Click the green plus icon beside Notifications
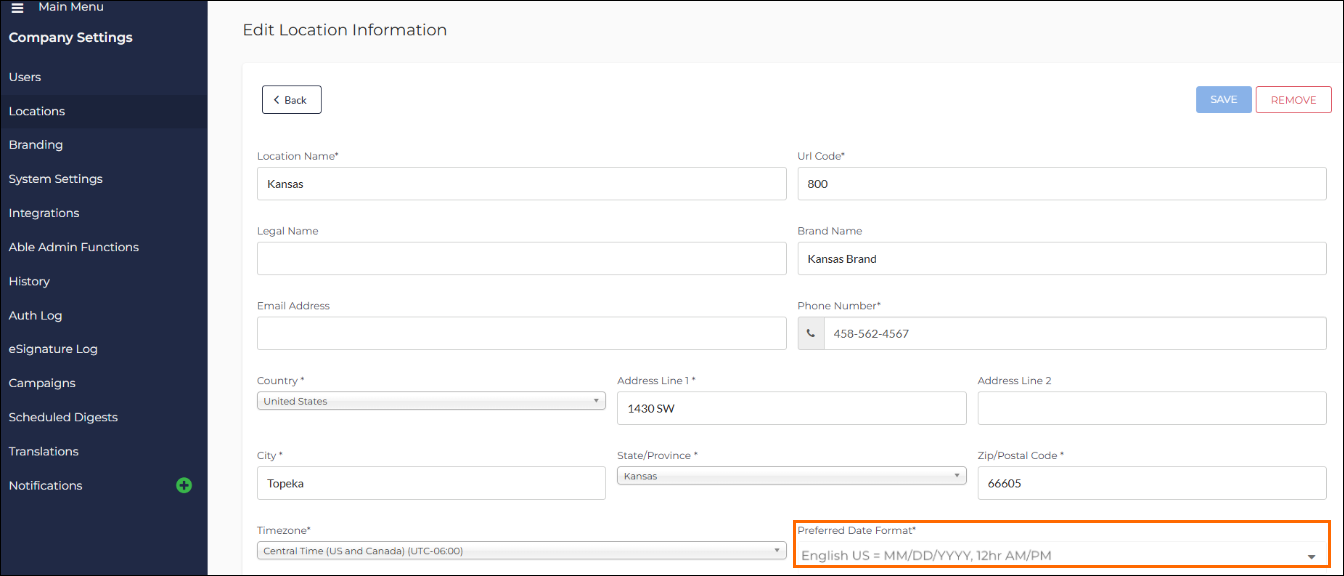The width and height of the screenshot is (1344, 576). click(x=184, y=485)
